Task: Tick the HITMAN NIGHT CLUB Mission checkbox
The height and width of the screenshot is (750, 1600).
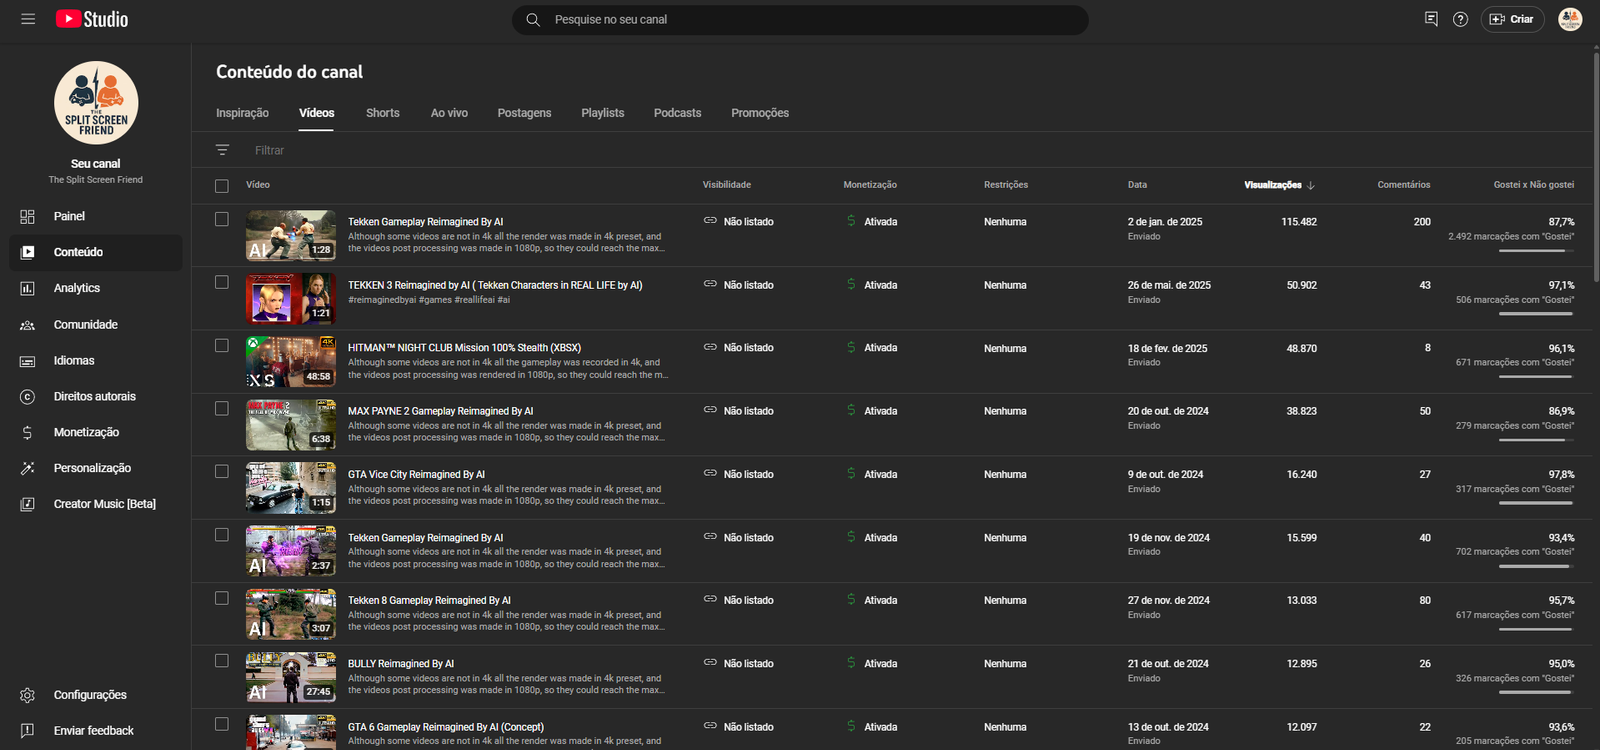Action: 222,345
